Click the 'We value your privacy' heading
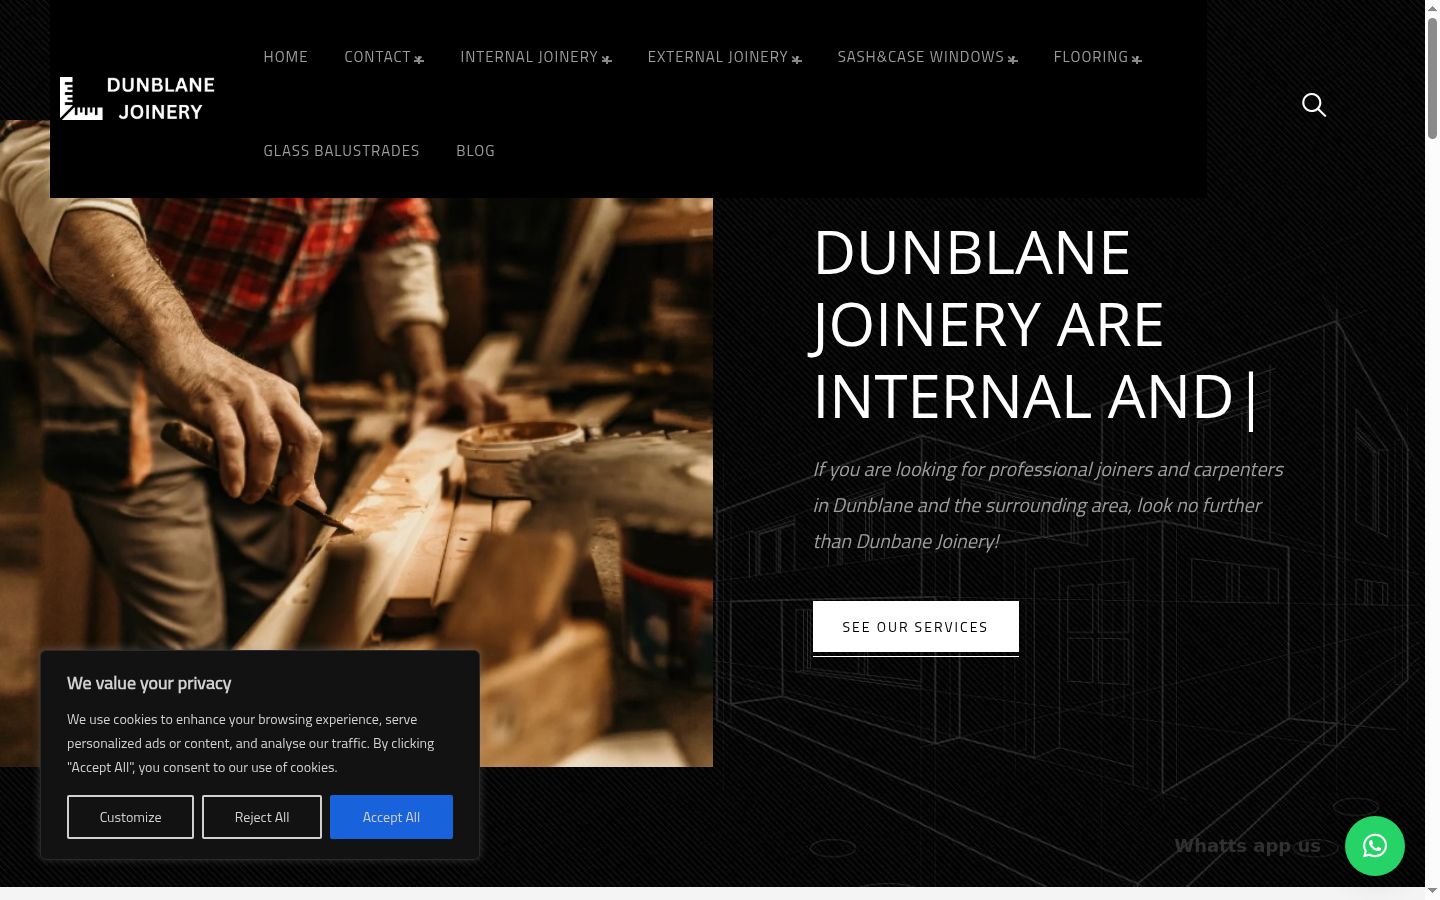The height and width of the screenshot is (900, 1440). coord(149,683)
